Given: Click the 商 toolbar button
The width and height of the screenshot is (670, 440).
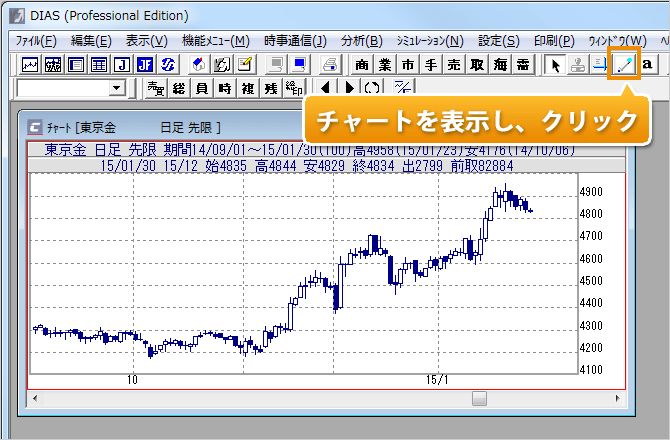Looking at the screenshot, I should [362, 64].
